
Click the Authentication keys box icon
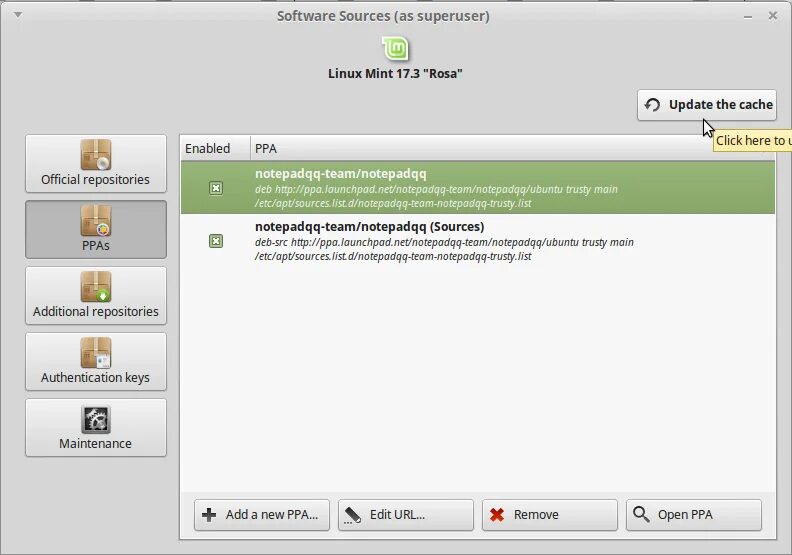(95, 352)
